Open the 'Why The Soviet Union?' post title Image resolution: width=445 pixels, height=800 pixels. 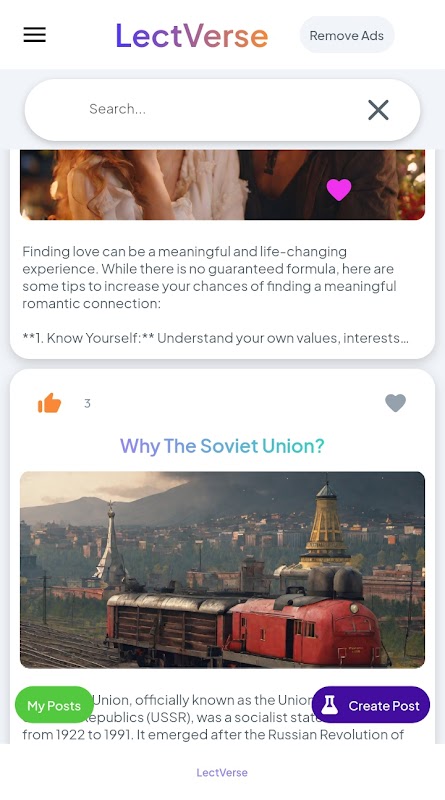point(222,446)
